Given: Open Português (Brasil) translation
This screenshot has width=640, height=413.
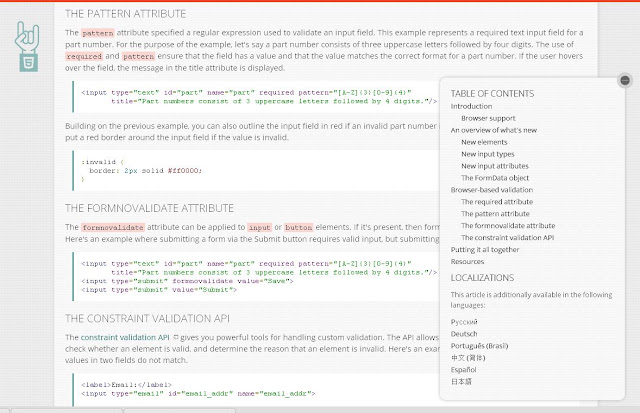Looking at the screenshot, I should (x=479, y=346).
